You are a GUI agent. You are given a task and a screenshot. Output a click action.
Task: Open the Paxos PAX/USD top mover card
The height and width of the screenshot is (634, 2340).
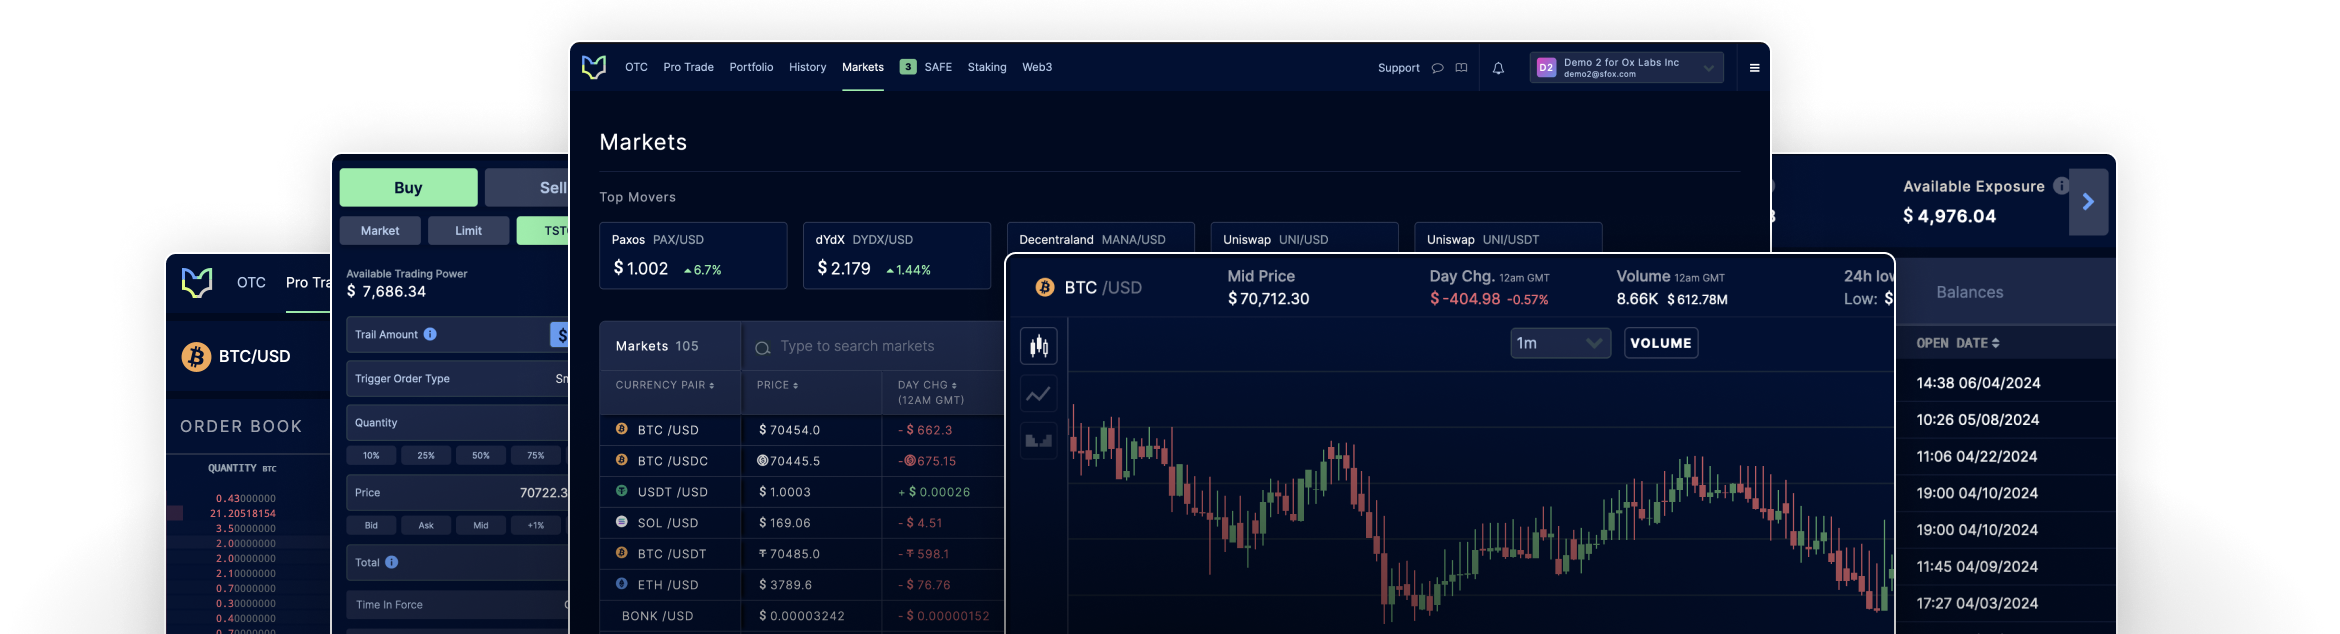click(x=692, y=256)
